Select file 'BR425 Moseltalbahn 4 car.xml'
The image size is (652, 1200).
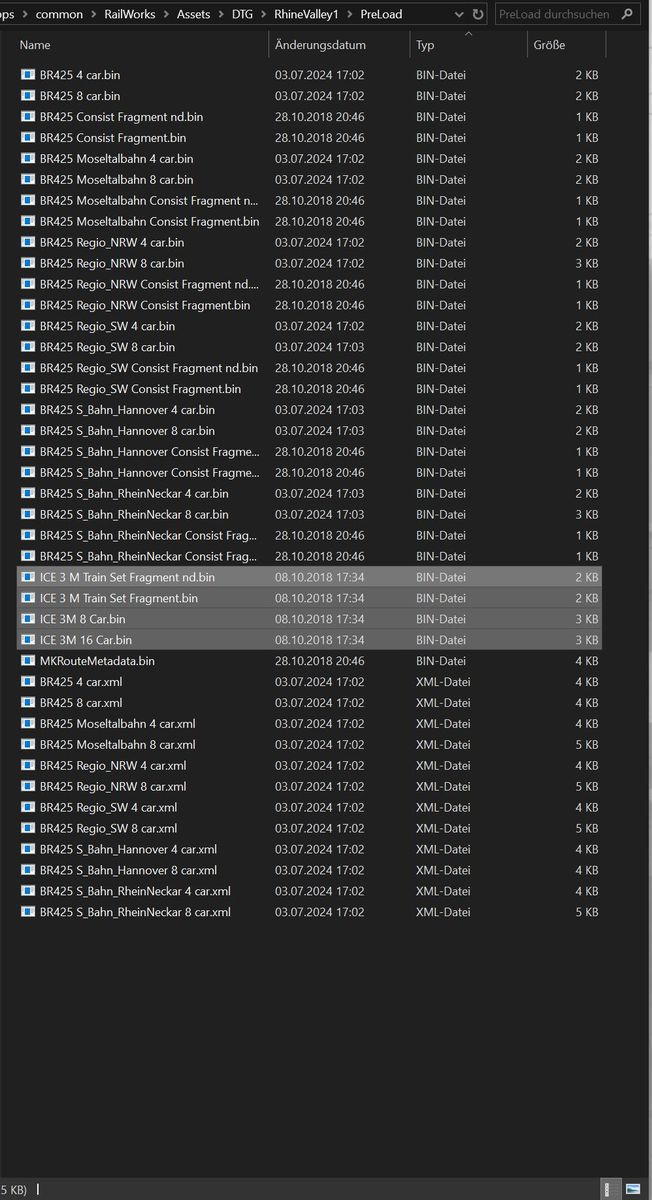(x=118, y=724)
